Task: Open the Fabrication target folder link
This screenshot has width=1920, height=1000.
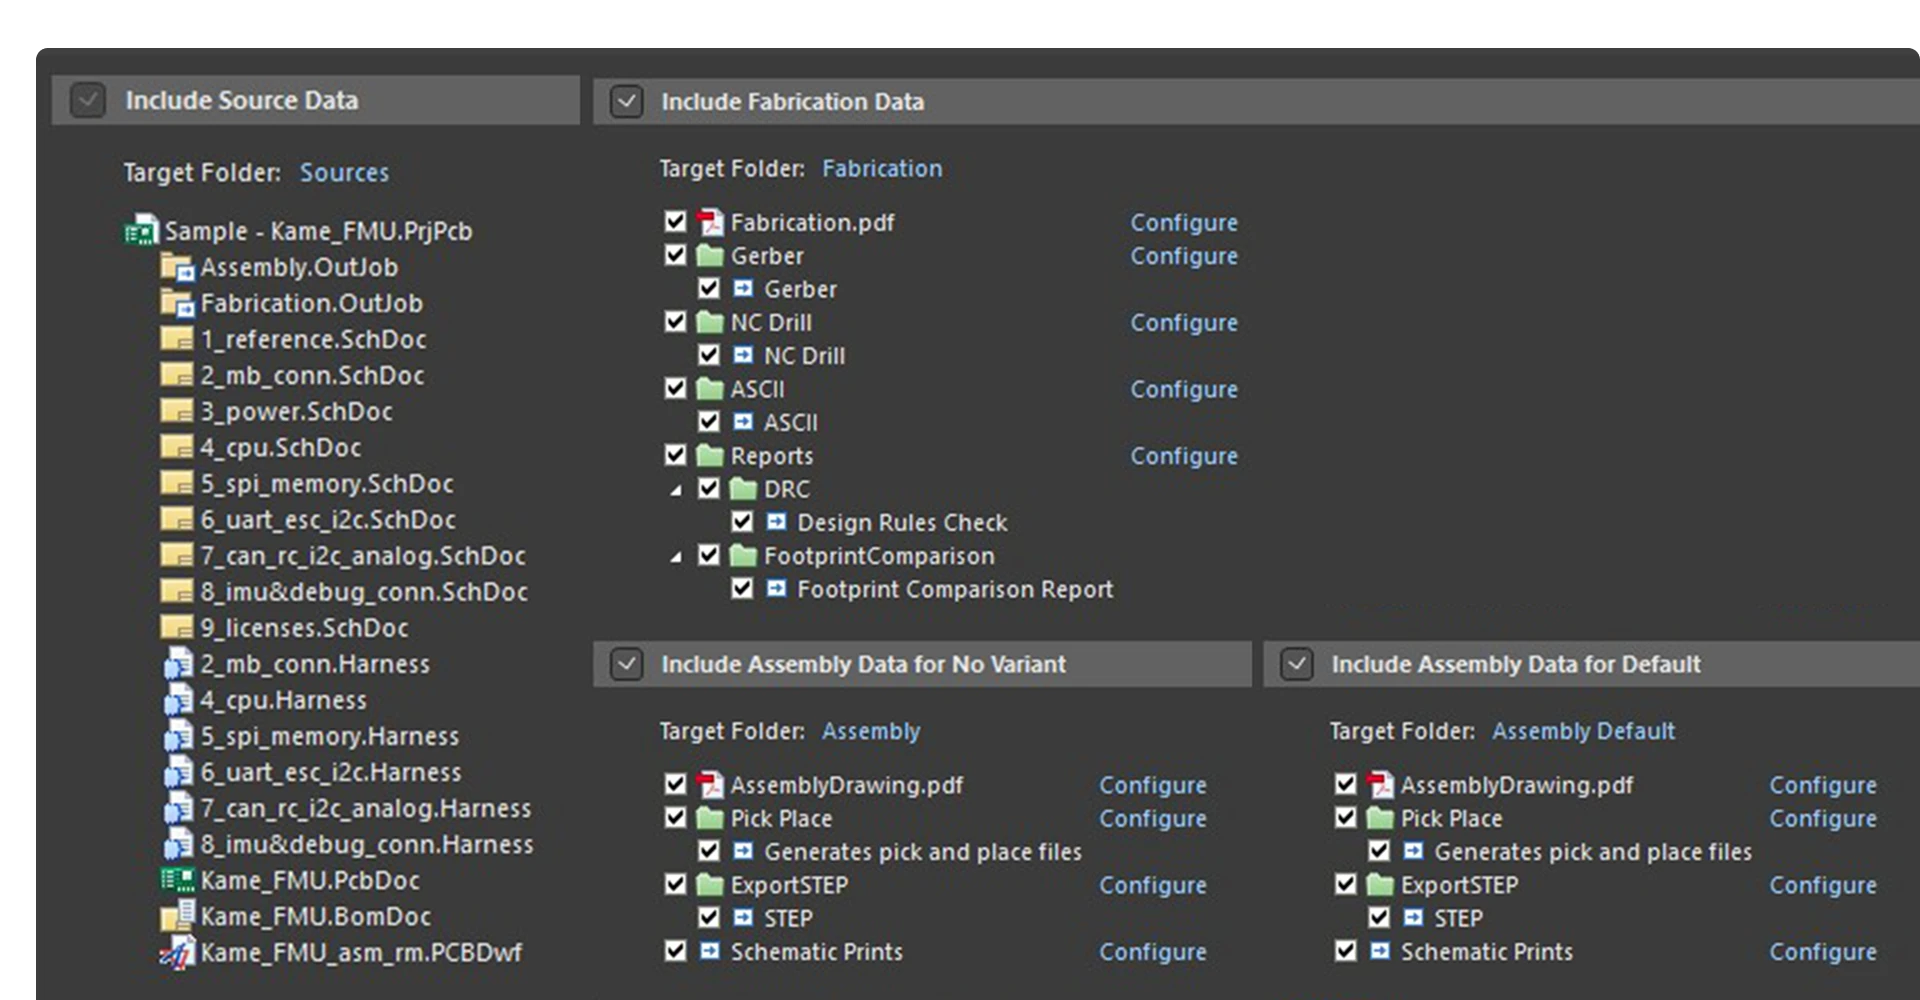Action: [882, 169]
